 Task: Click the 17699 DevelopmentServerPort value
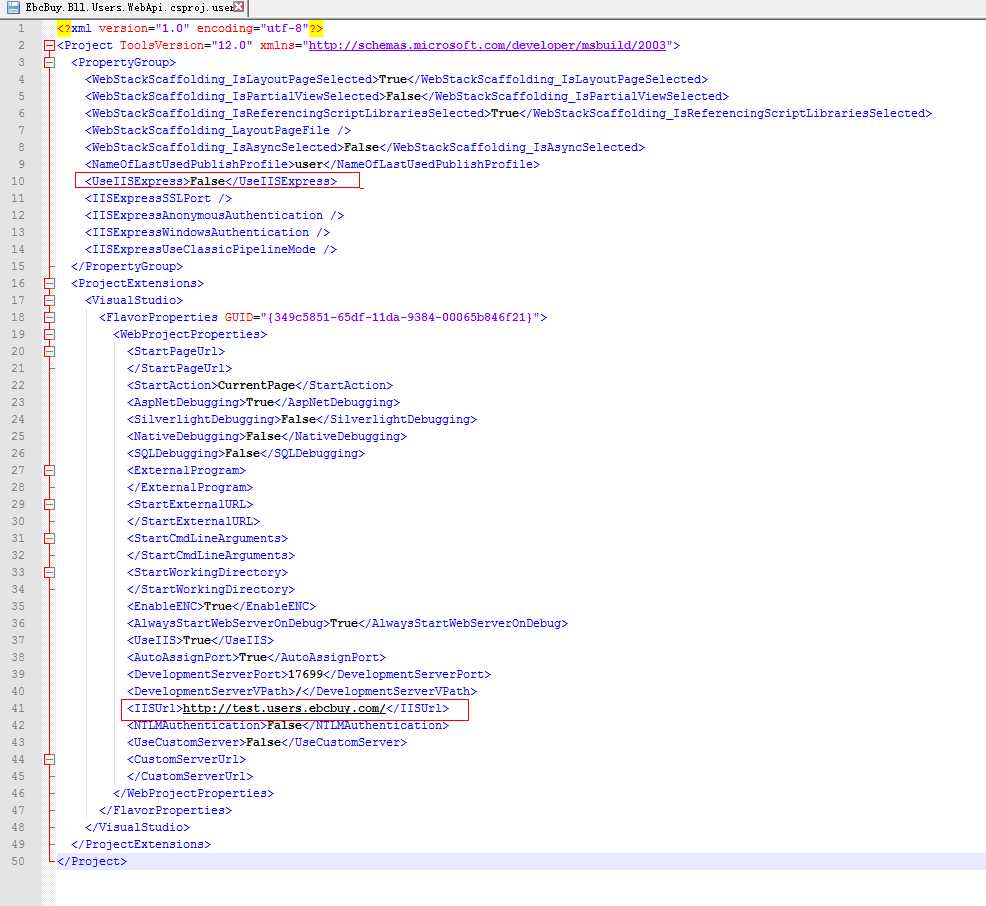(306, 674)
